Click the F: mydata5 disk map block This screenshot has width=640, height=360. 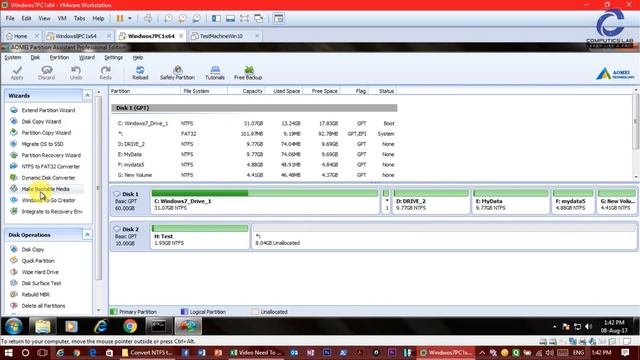pyautogui.click(x=573, y=201)
